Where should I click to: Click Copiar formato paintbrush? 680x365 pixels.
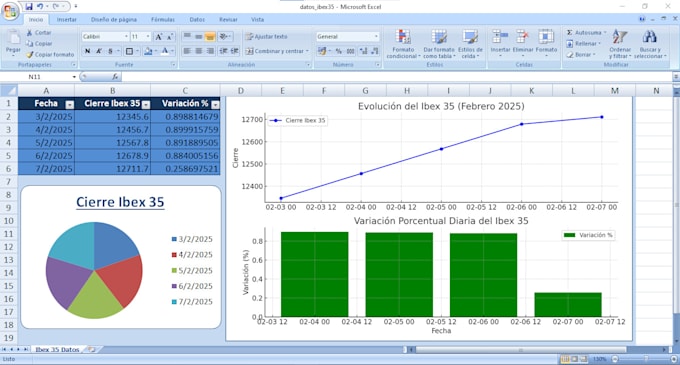[29, 55]
